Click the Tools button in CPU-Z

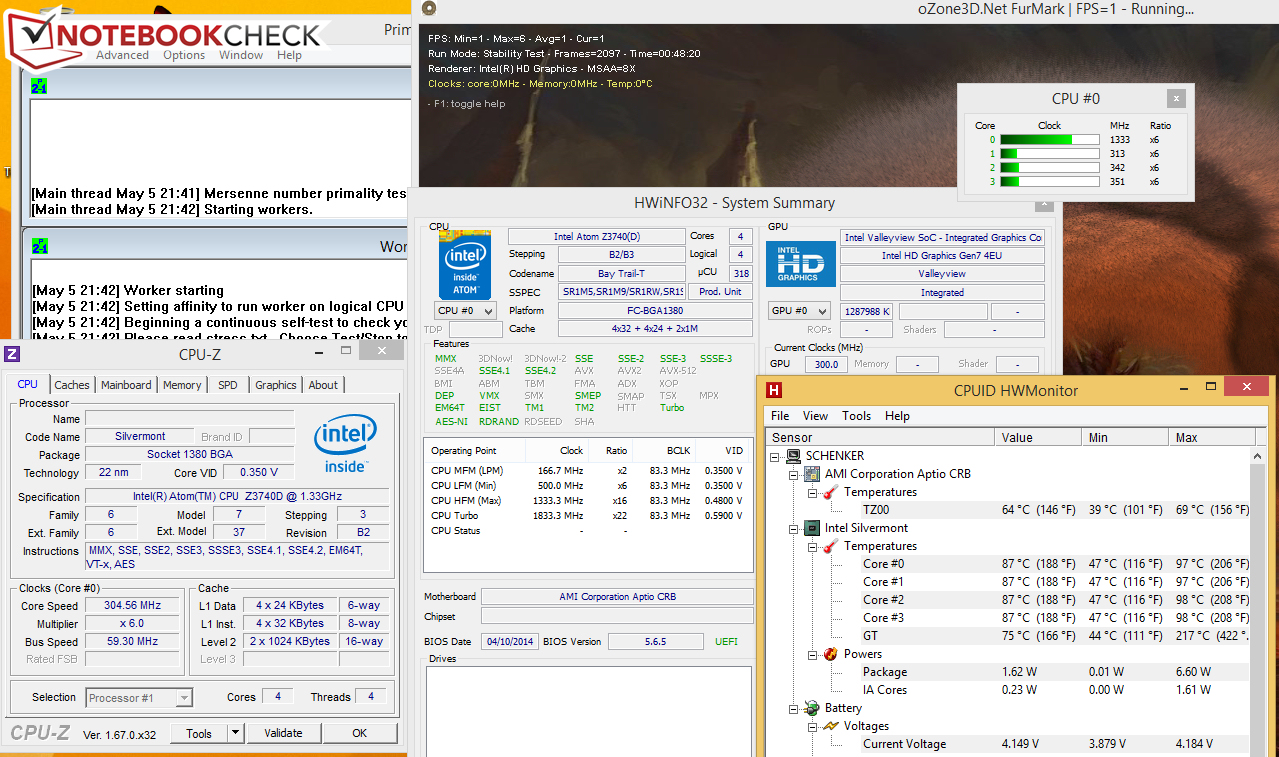(199, 733)
